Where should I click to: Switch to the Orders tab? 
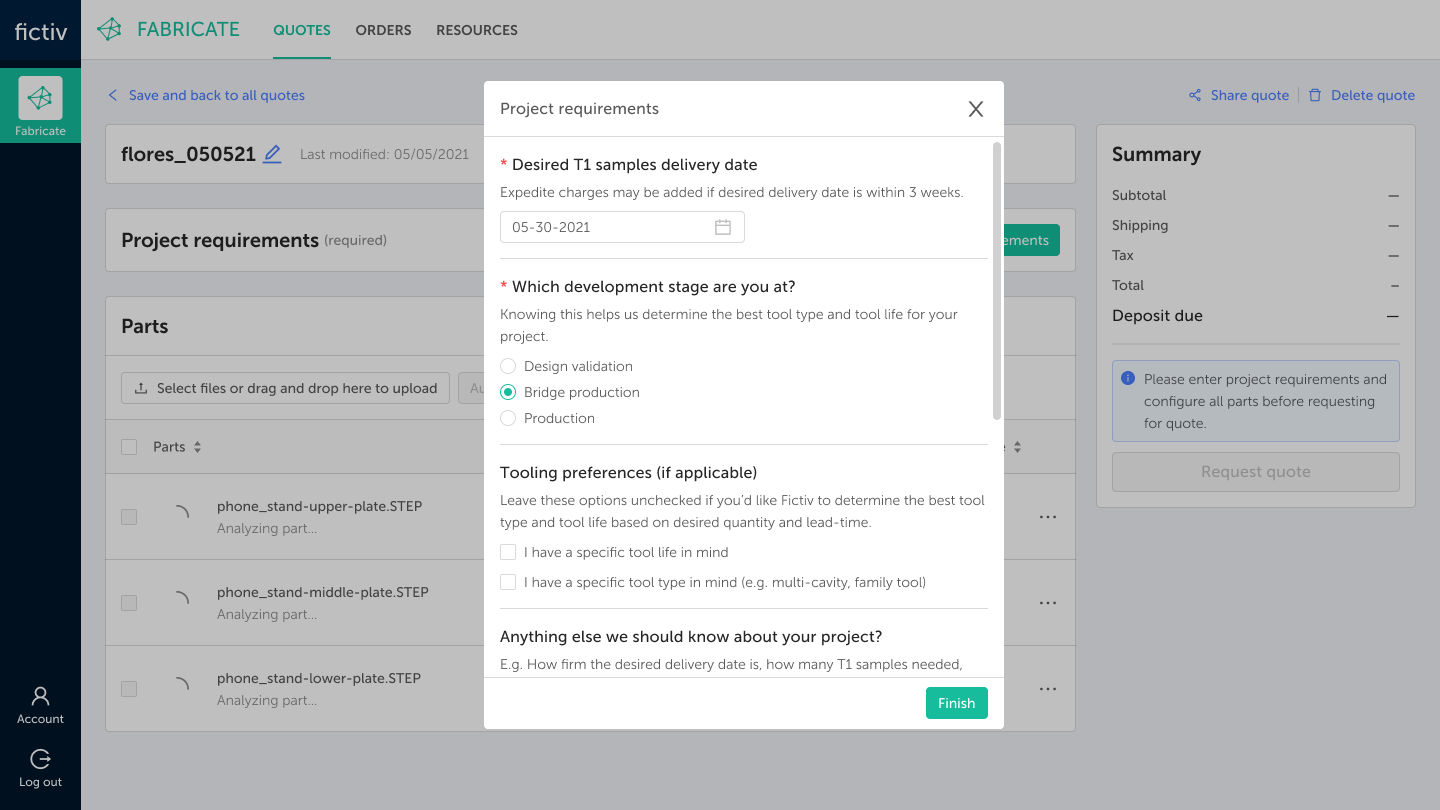383,30
